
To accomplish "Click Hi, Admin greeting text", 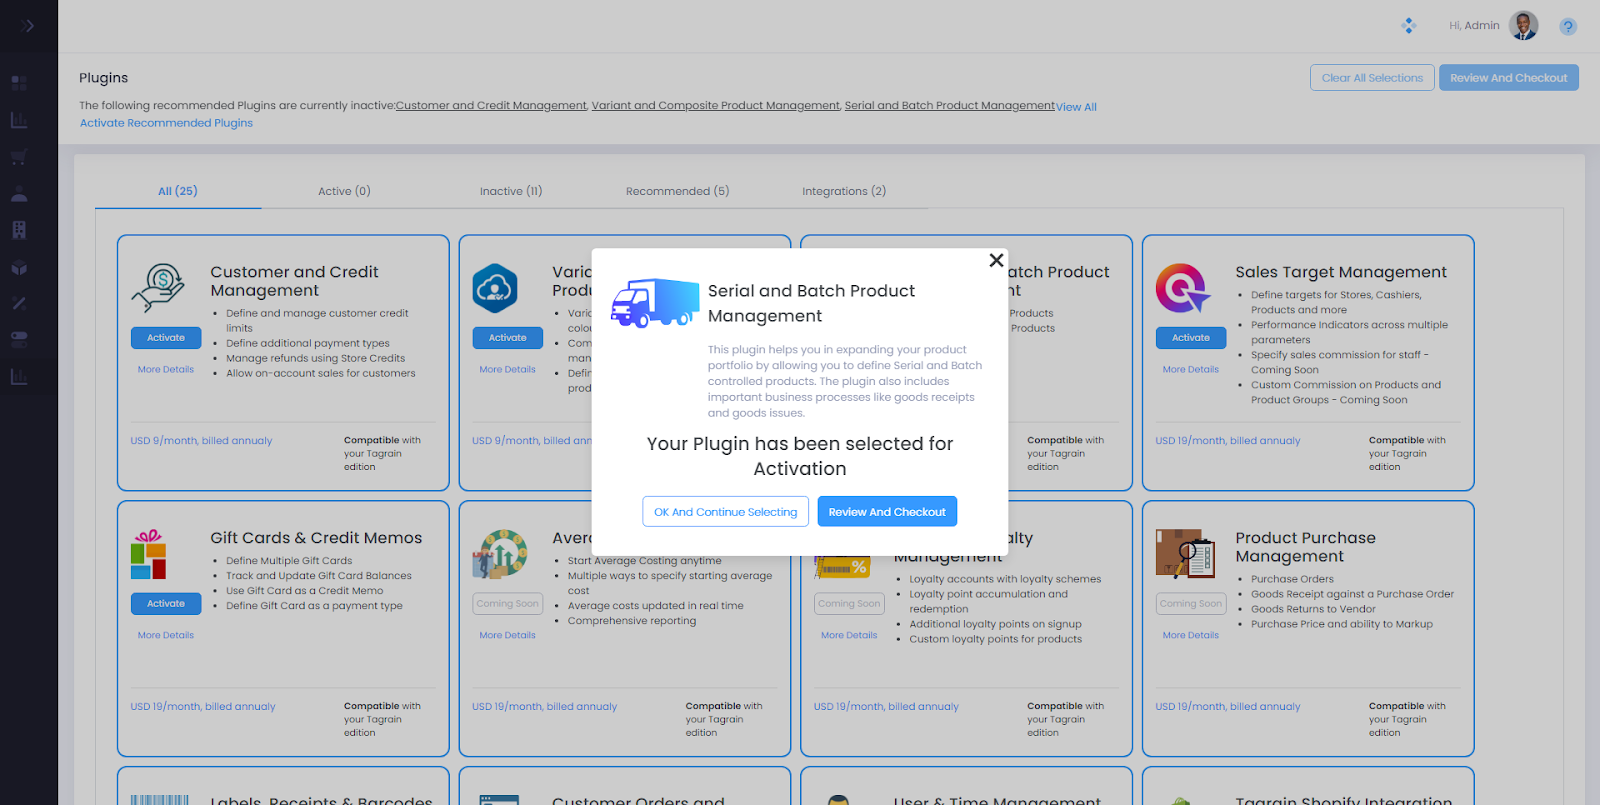I will (x=1474, y=26).
